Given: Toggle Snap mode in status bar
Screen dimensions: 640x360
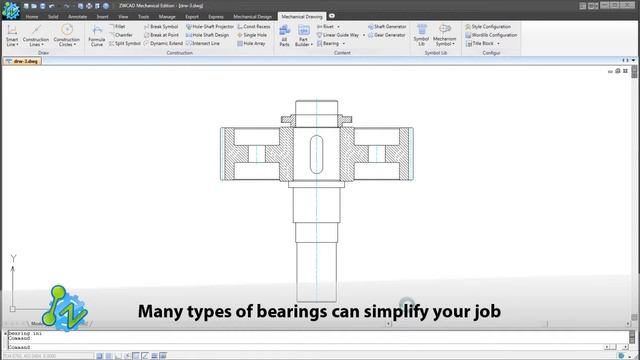Looking at the screenshot, I should [x=100, y=356].
